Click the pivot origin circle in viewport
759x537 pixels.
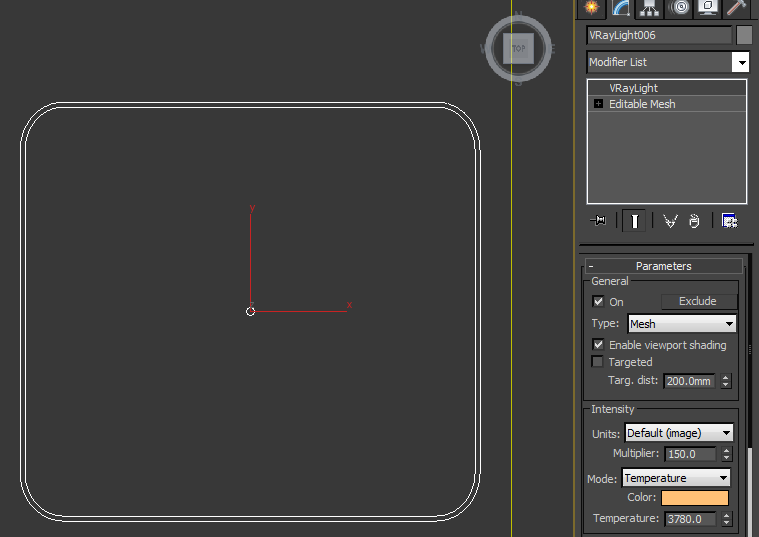click(x=250, y=311)
